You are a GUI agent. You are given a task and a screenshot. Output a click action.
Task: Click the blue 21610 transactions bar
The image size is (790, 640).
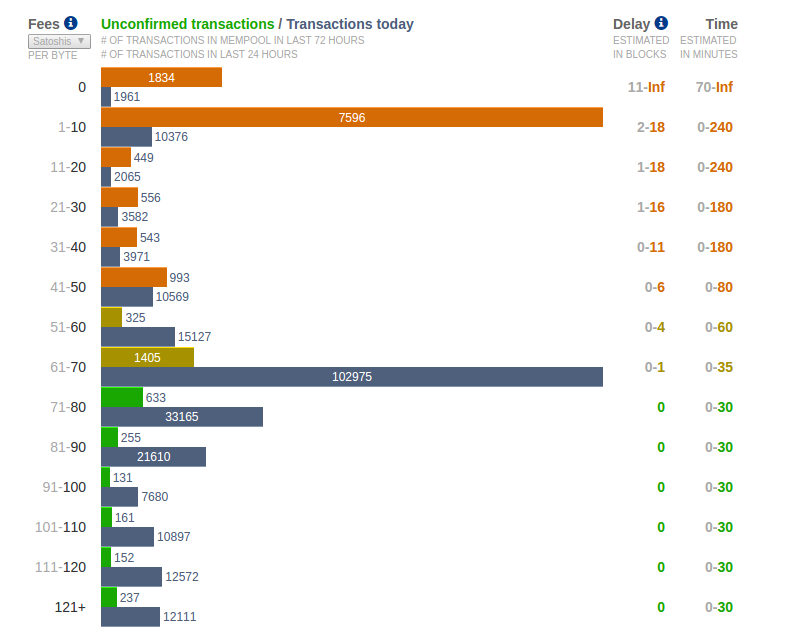click(153, 457)
